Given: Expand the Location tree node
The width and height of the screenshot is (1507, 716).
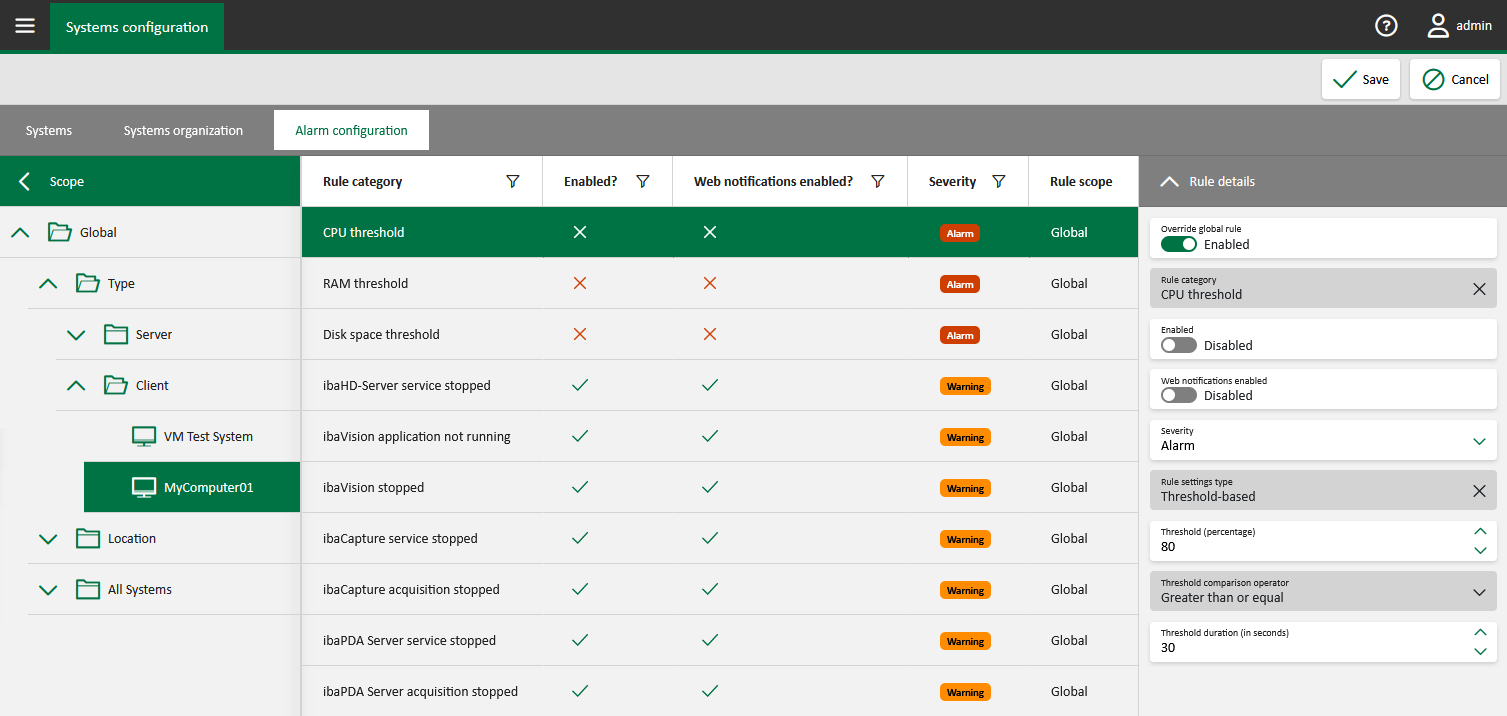Looking at the screenshot, I should click(48, 538).
